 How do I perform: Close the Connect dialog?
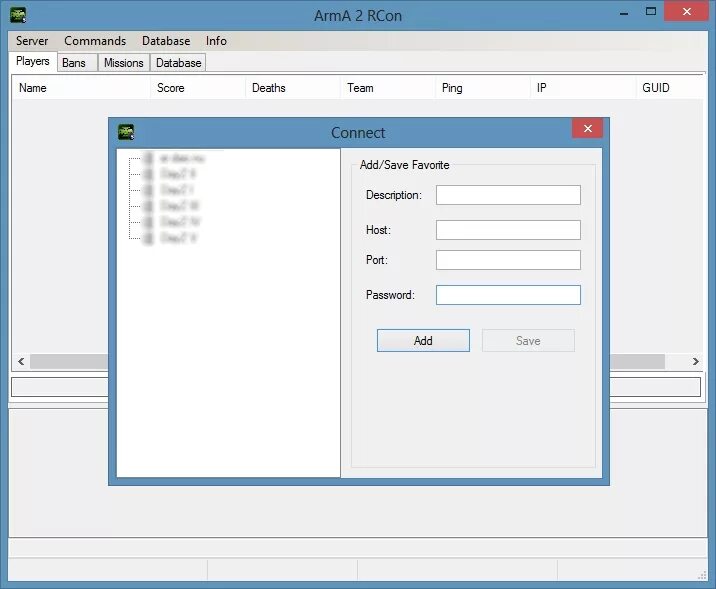point(588,128)
